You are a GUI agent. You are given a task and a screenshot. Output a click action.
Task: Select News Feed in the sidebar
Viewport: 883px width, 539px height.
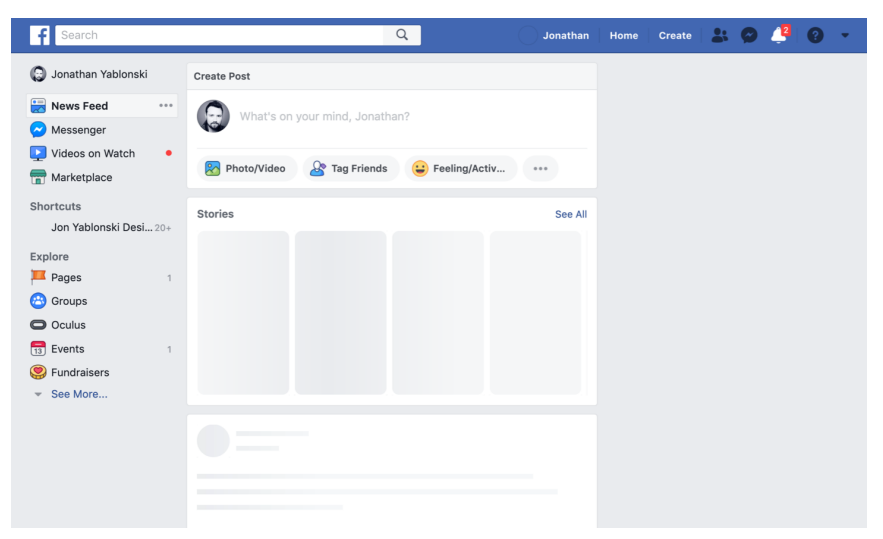tap(102, 106)
